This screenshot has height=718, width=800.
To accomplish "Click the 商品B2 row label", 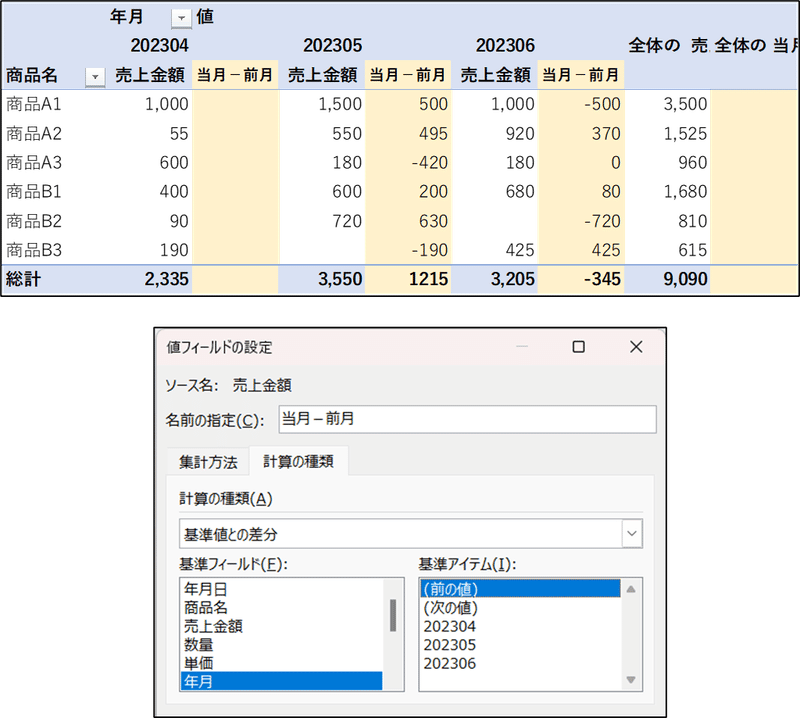I will pos(34,221).
